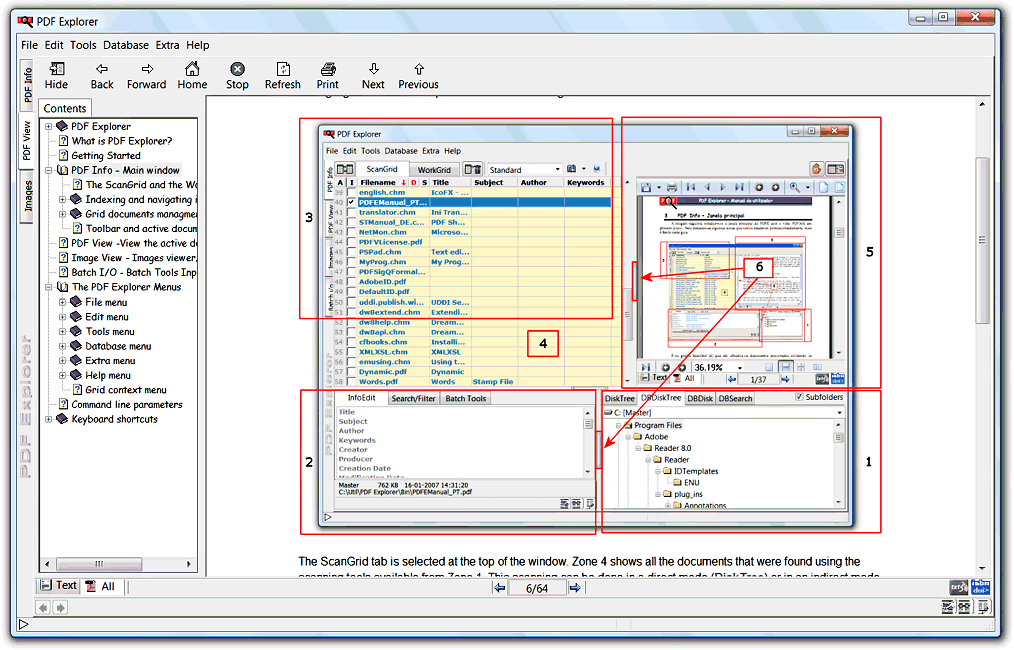Open the Getting Started topic
This screenshot has height=650, width=1014.
[x=105, y=155]
